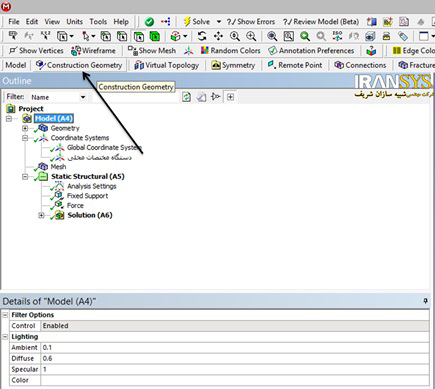Click the Outline filter text box
The width and height of the screenshot is (435, 389).
point(135,97)
